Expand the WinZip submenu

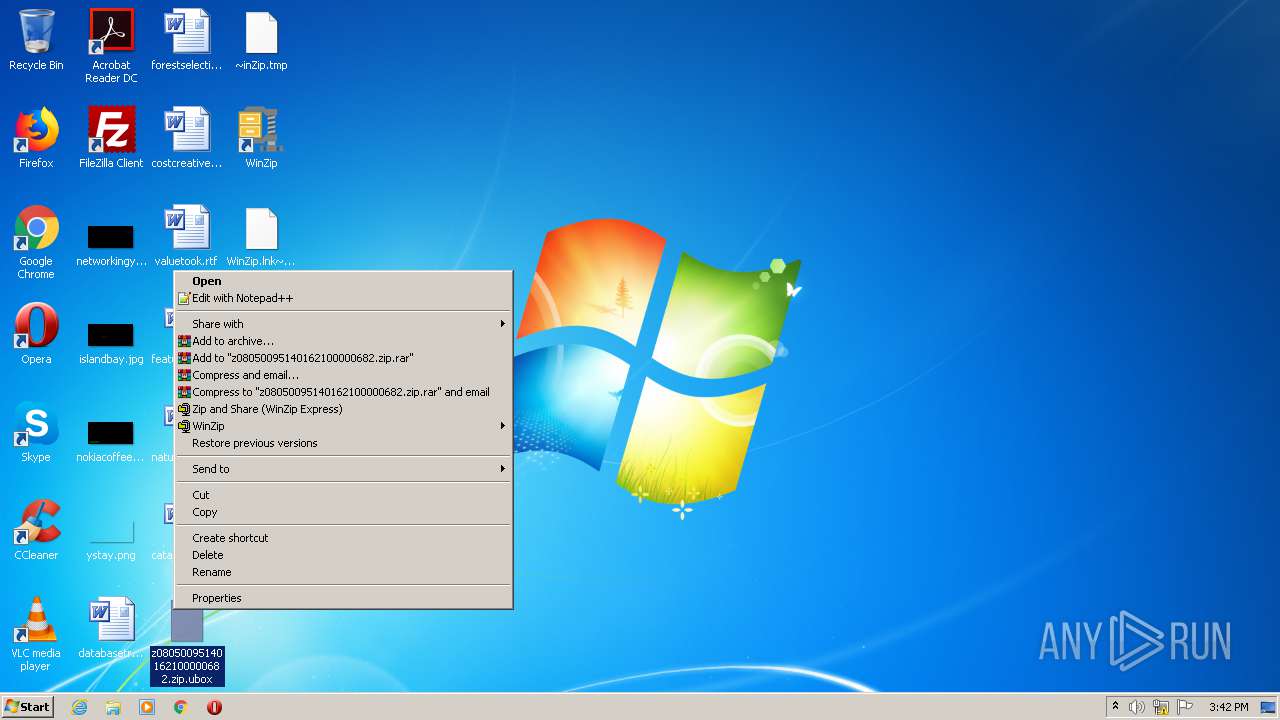(343, 426)
